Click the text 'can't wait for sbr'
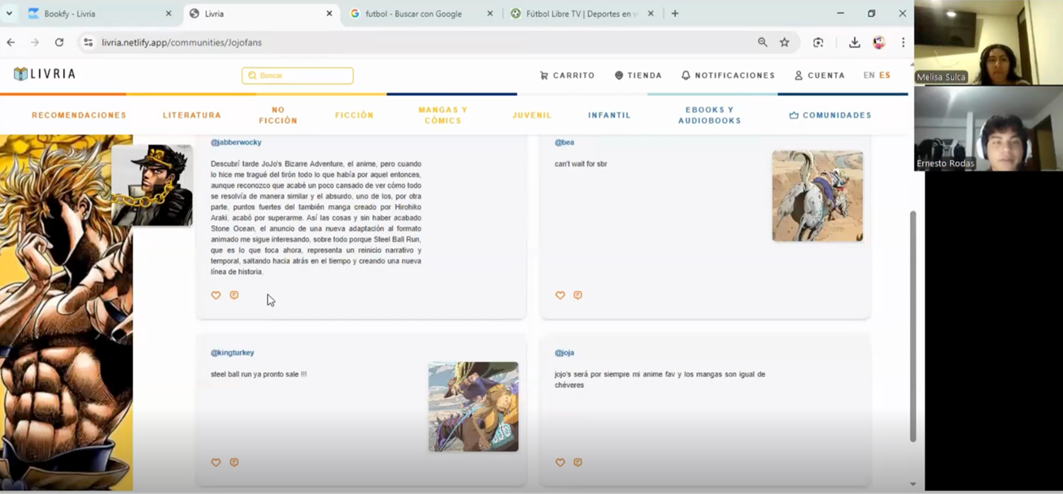 pos(581,164)
